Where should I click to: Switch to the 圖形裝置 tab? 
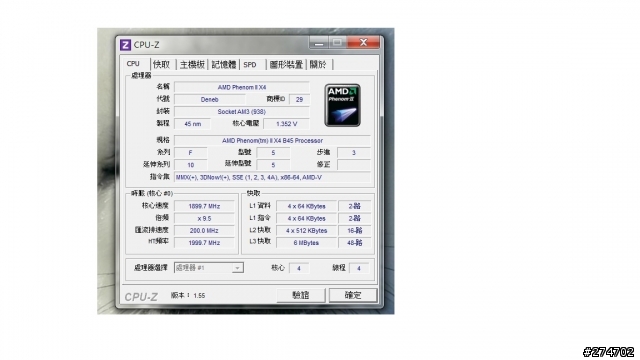[x=286, y=64]
